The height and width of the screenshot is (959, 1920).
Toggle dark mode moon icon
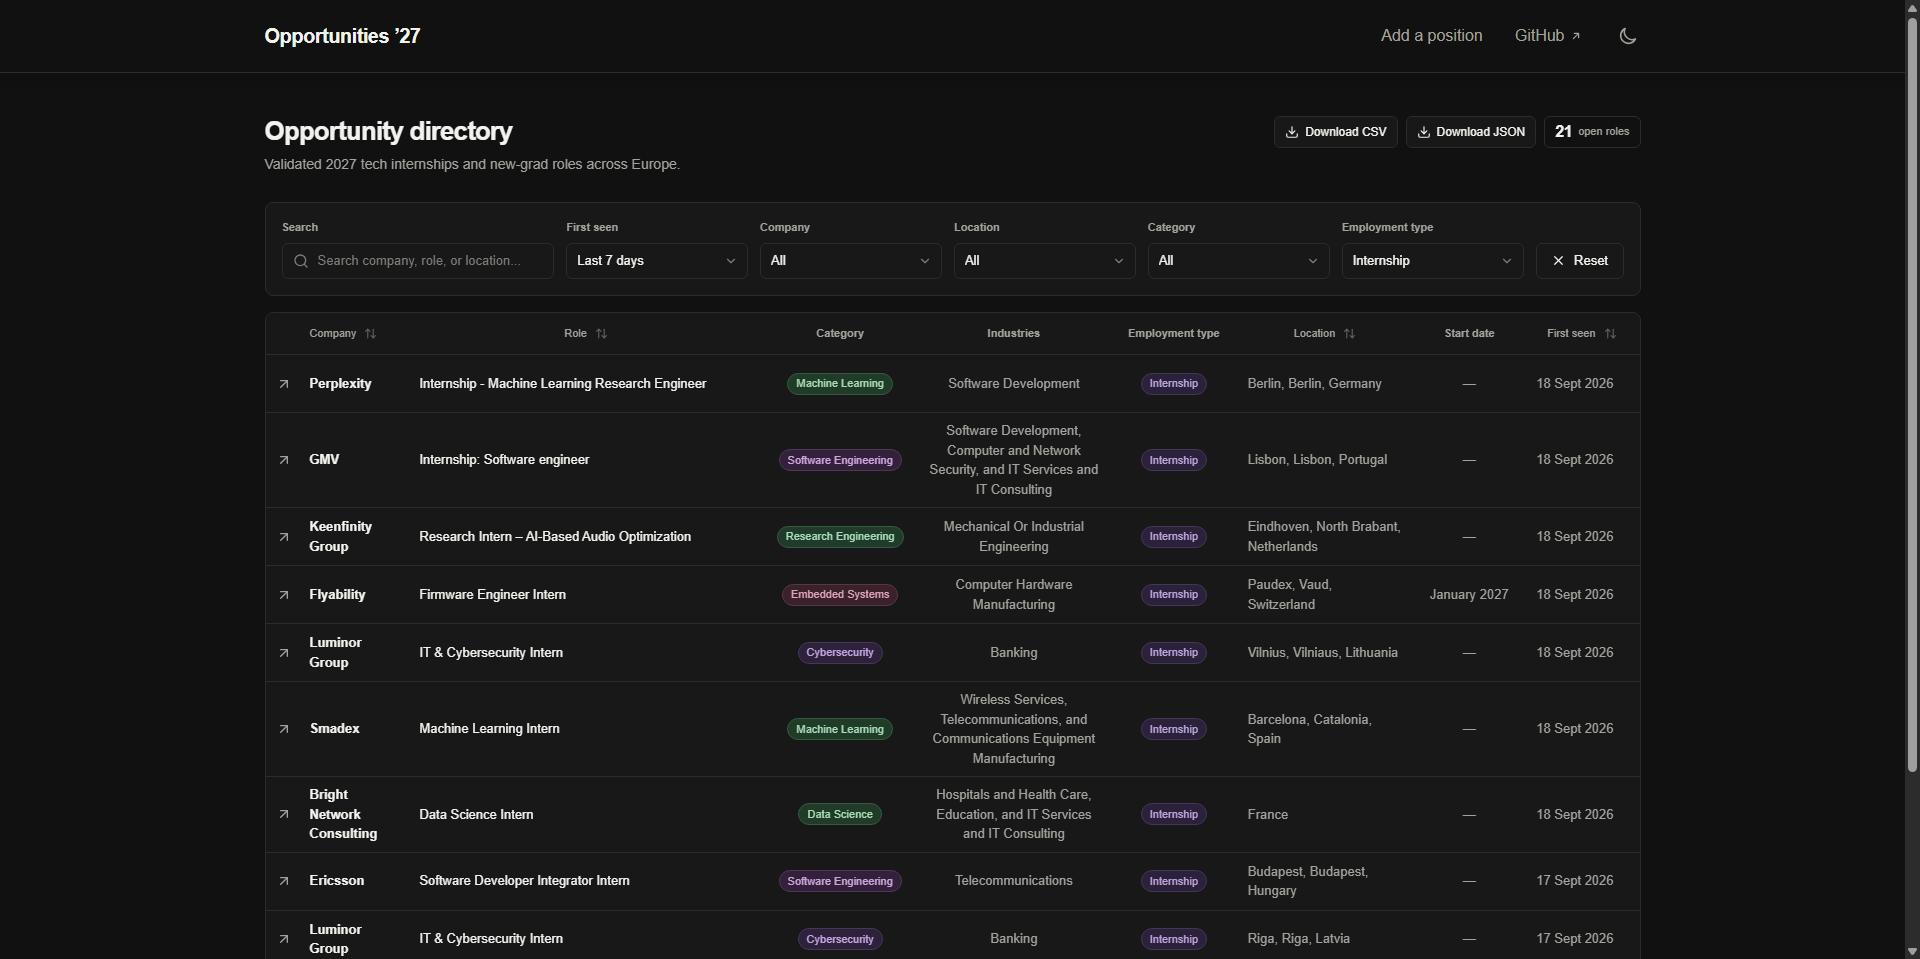tap(1628, 36)
